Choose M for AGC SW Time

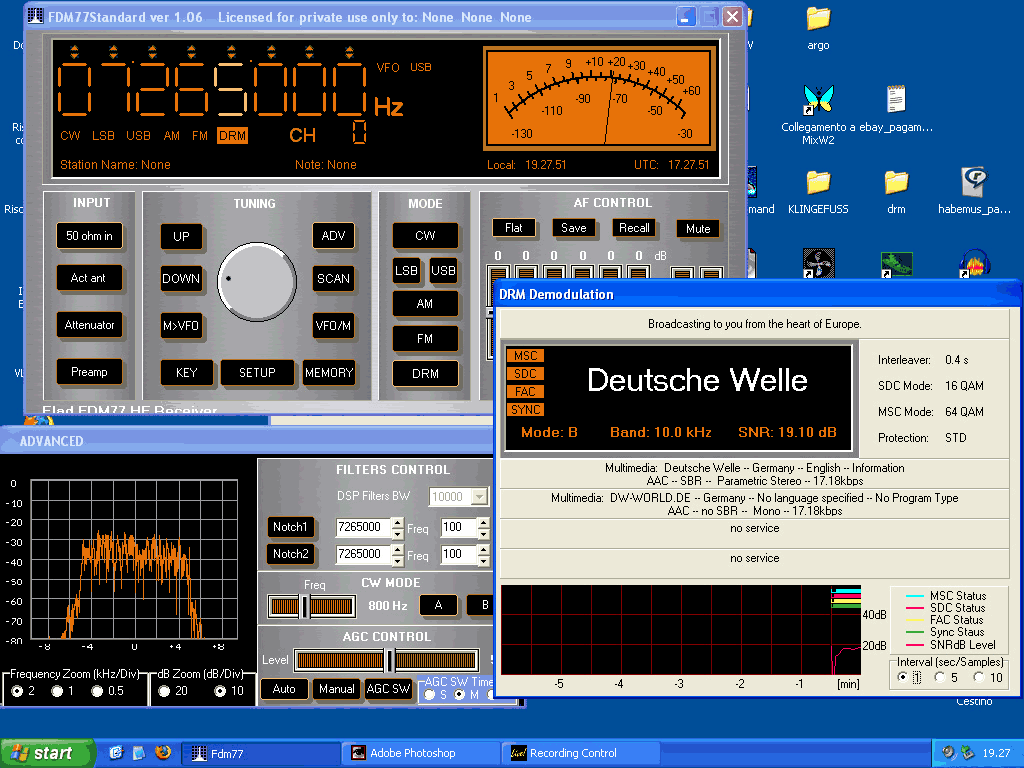pyautogui.click(x=460, y=695)
